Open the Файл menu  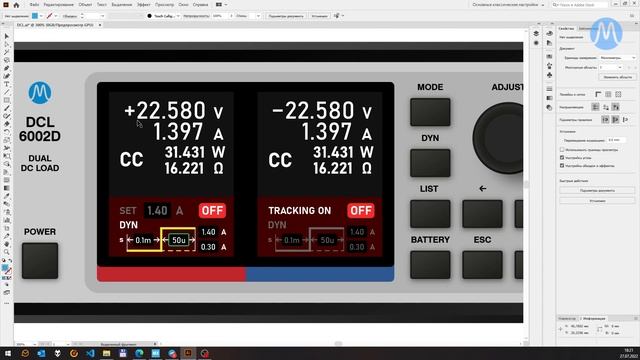(34, 5)
